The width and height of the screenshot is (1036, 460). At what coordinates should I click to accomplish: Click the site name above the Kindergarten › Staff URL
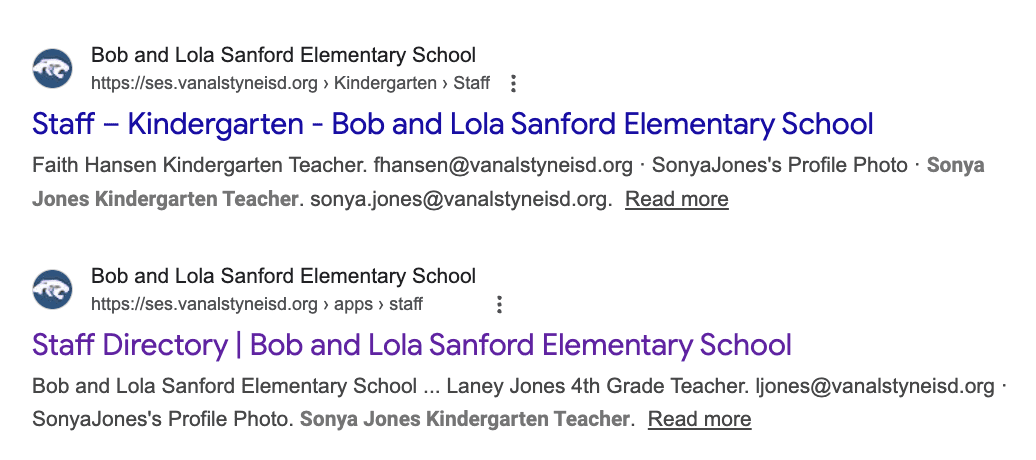point(283,55)
